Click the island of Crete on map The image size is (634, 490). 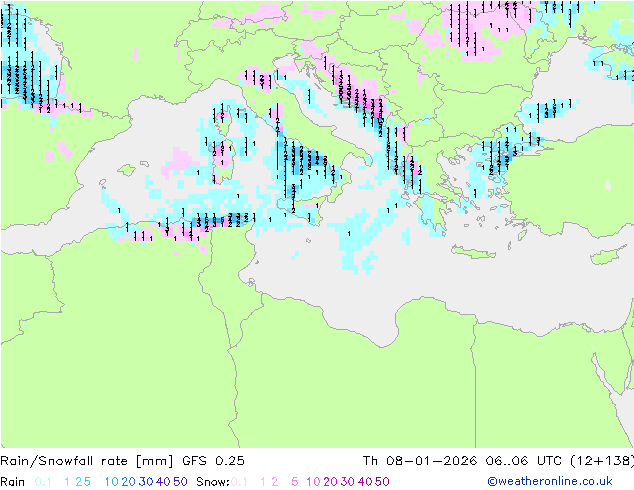click(x=473, y=253)
